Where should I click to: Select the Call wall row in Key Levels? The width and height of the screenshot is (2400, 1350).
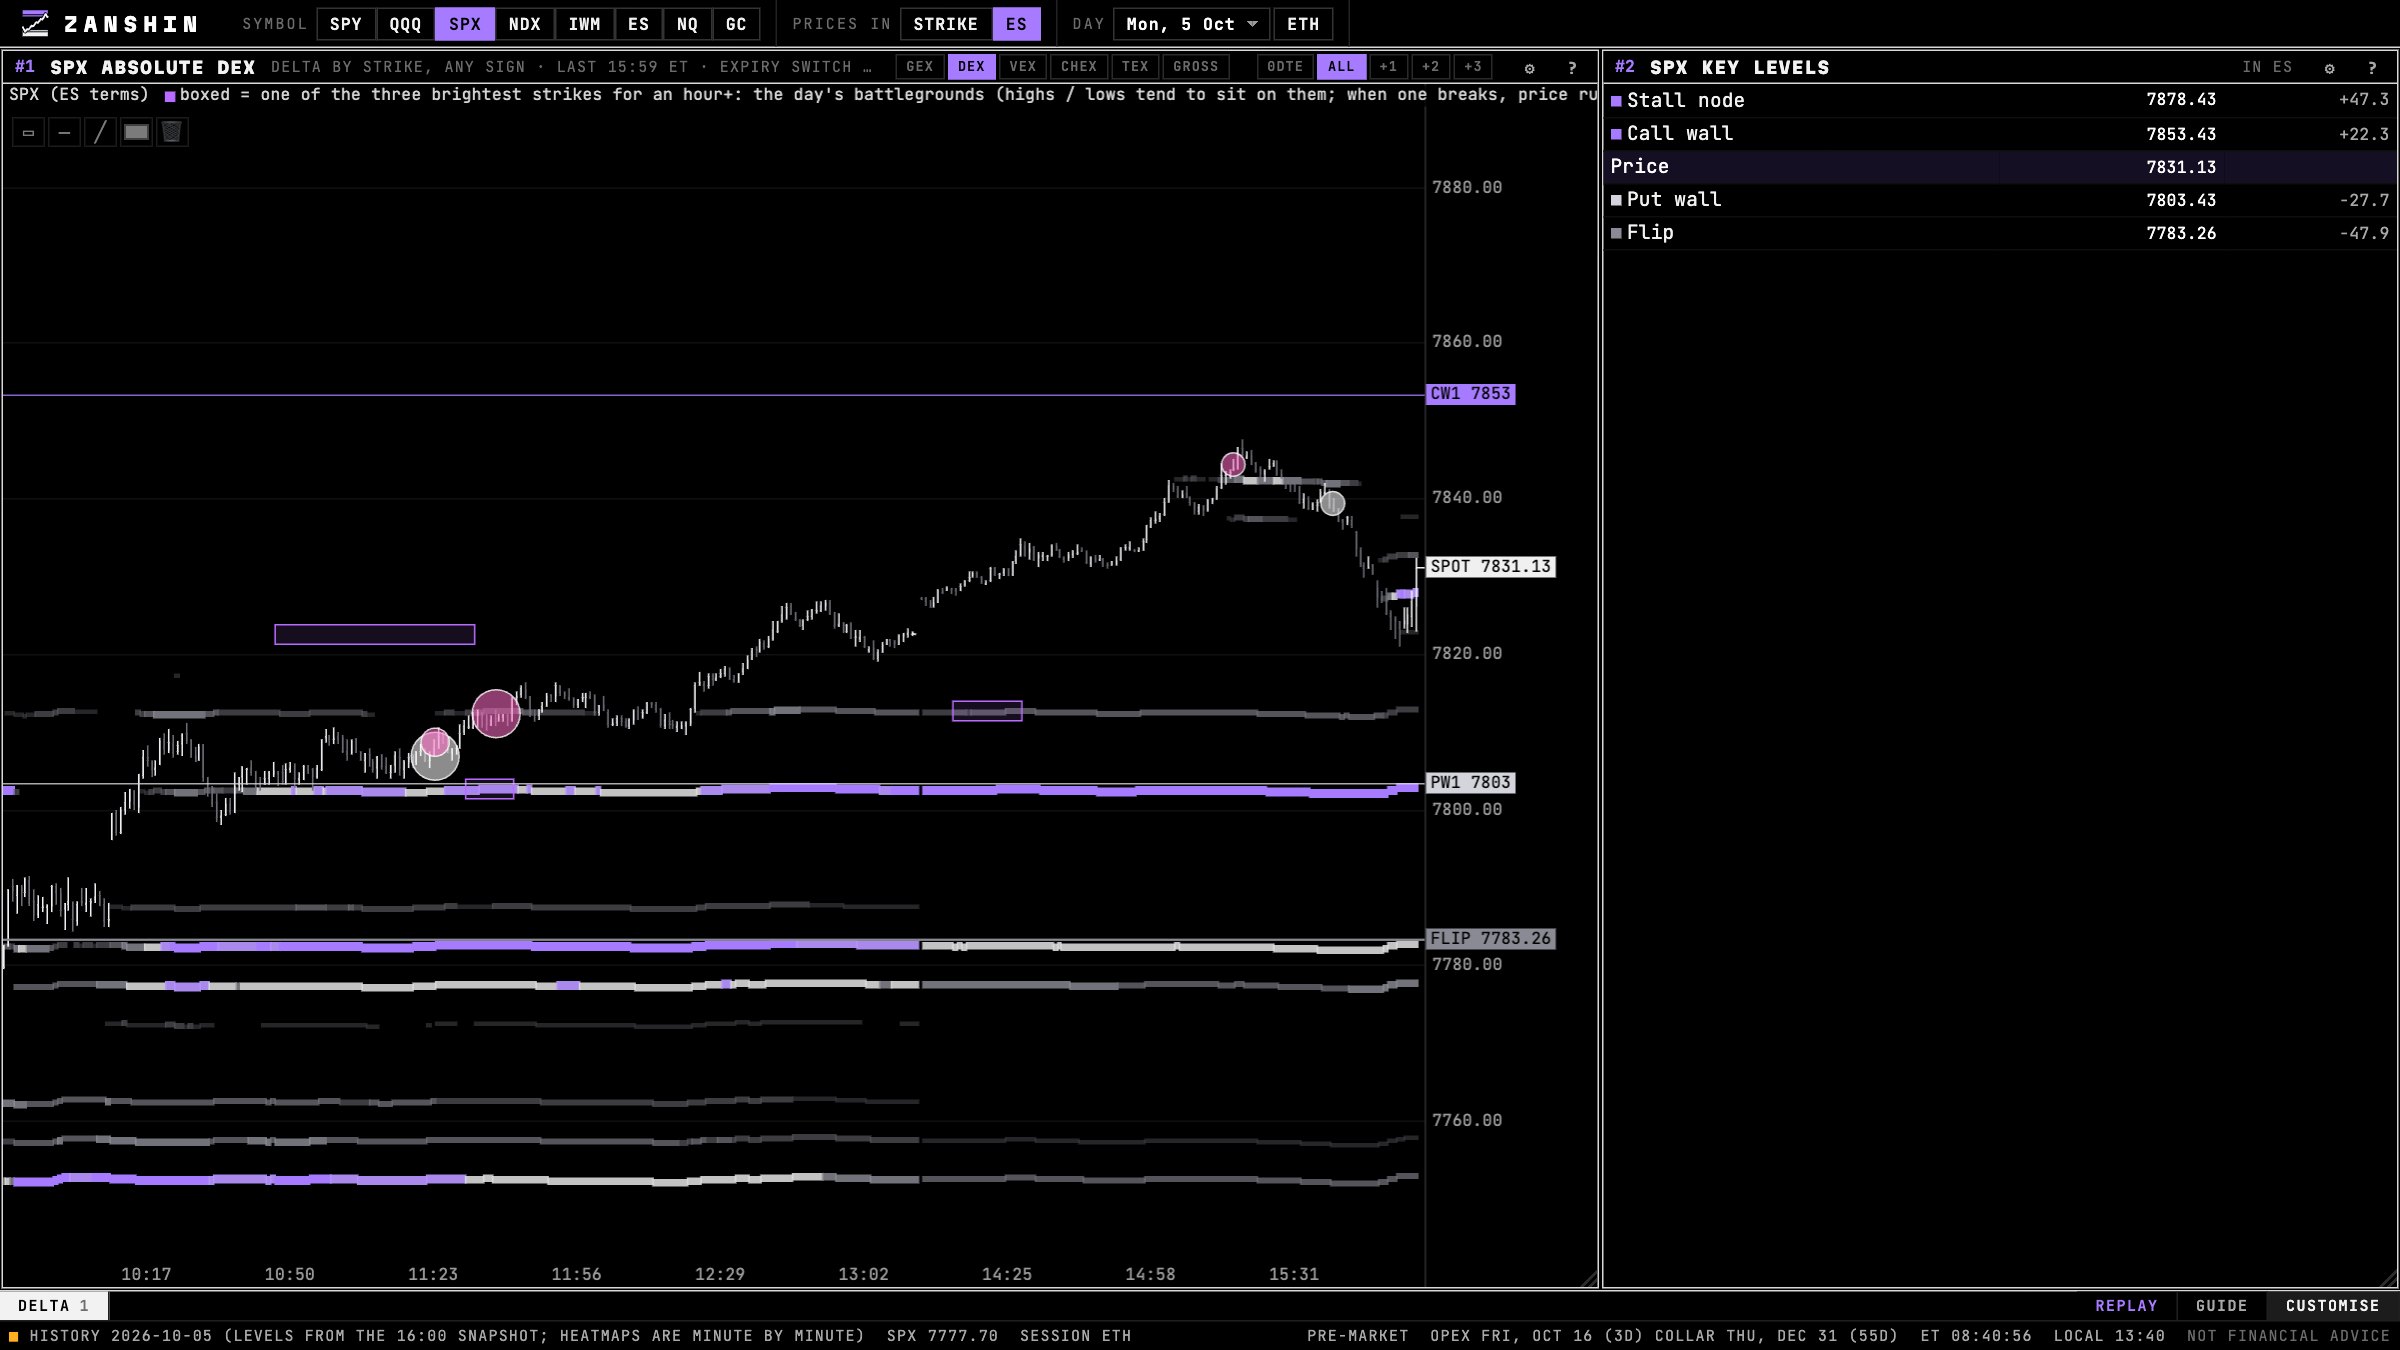point(2000,134)
